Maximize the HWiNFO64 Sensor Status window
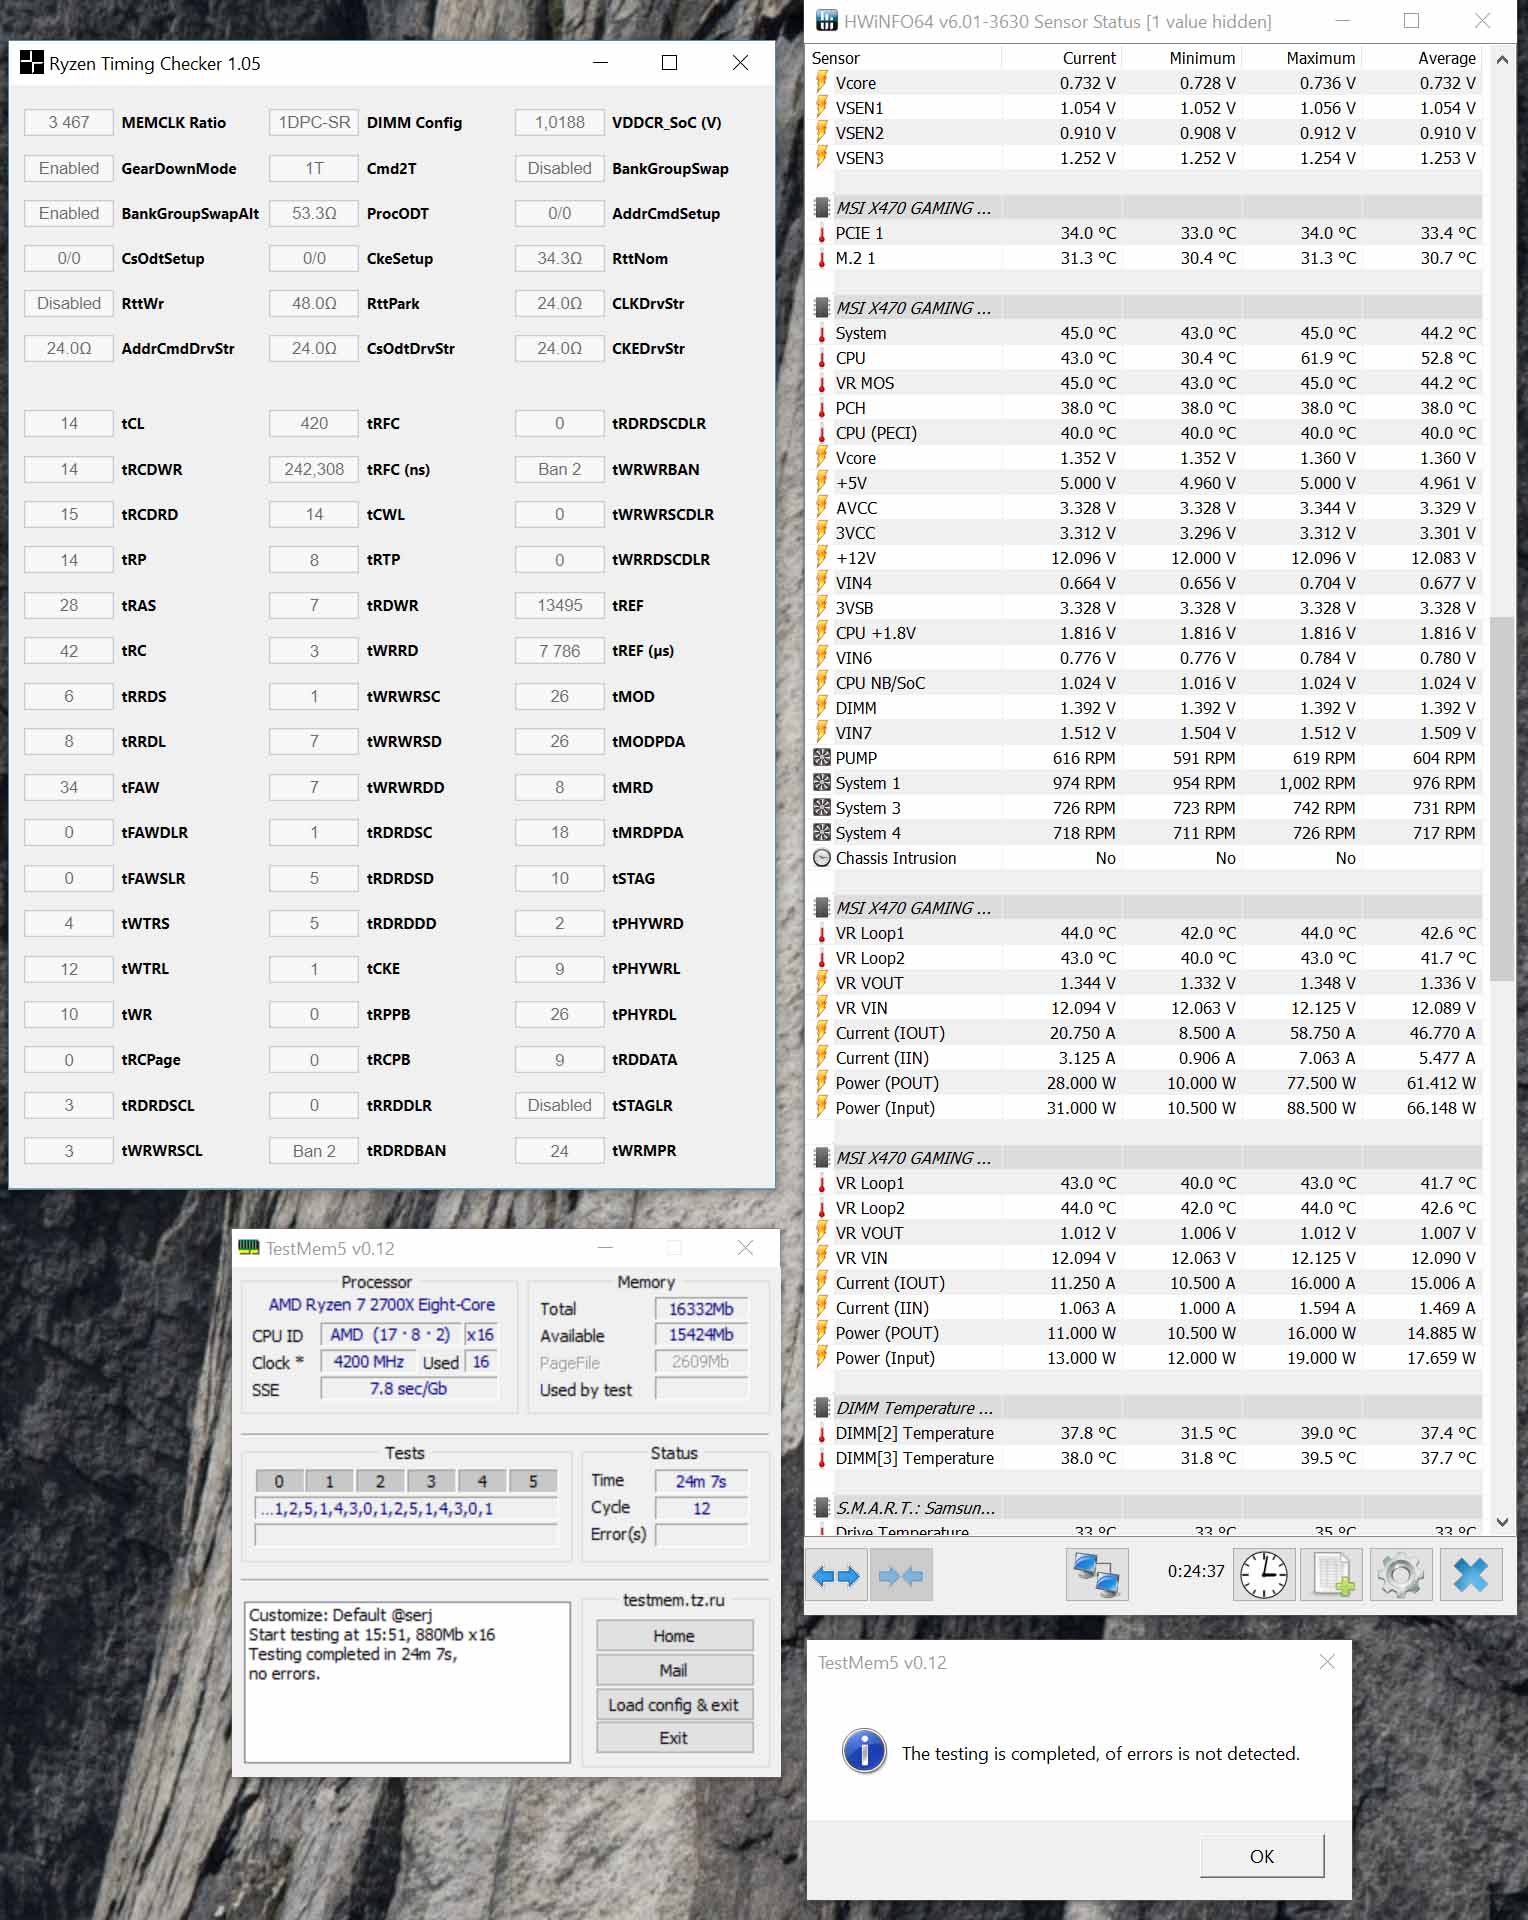 pos(1411,21)
